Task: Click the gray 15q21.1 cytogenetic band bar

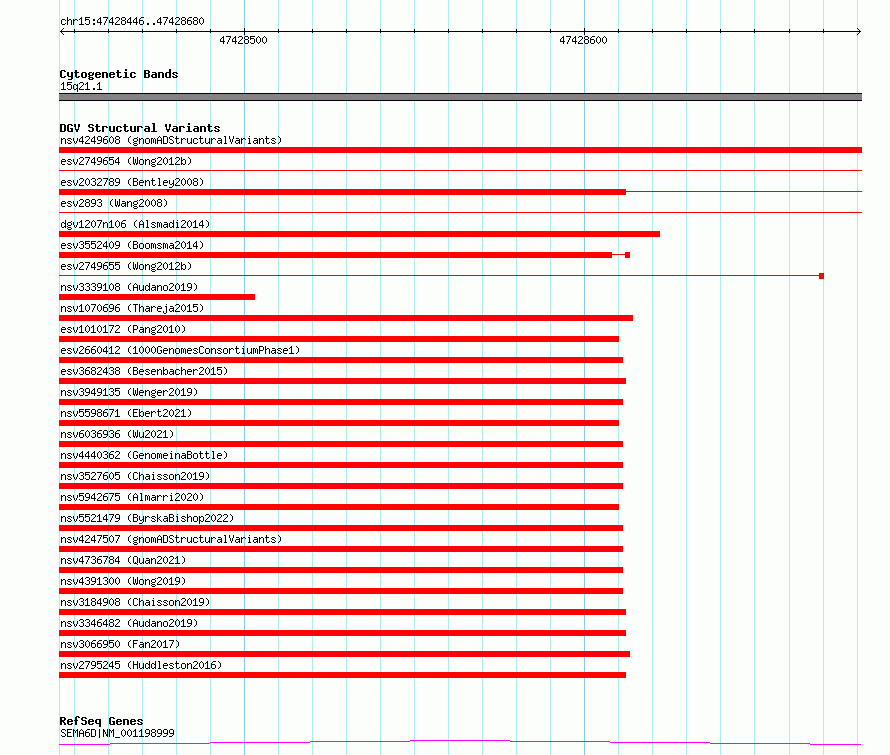Action: (x=460, y=97)
